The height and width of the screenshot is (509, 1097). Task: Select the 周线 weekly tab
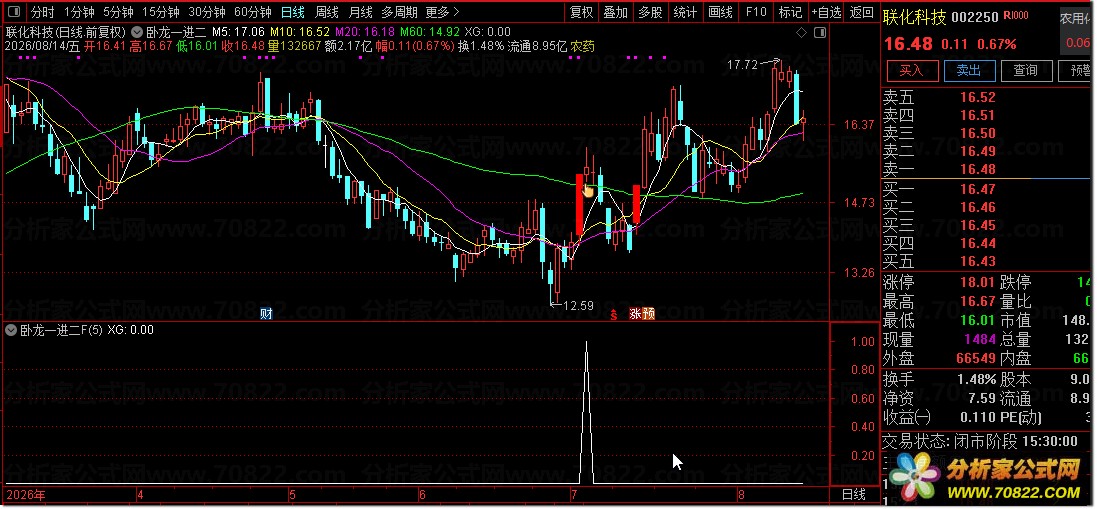tap(327, 12)
